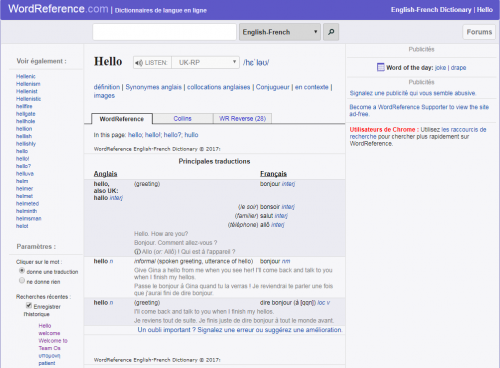Open the UK-RP accent dropdown
Image resolution: width=500 pixels, height=368 pixels.
205,63
